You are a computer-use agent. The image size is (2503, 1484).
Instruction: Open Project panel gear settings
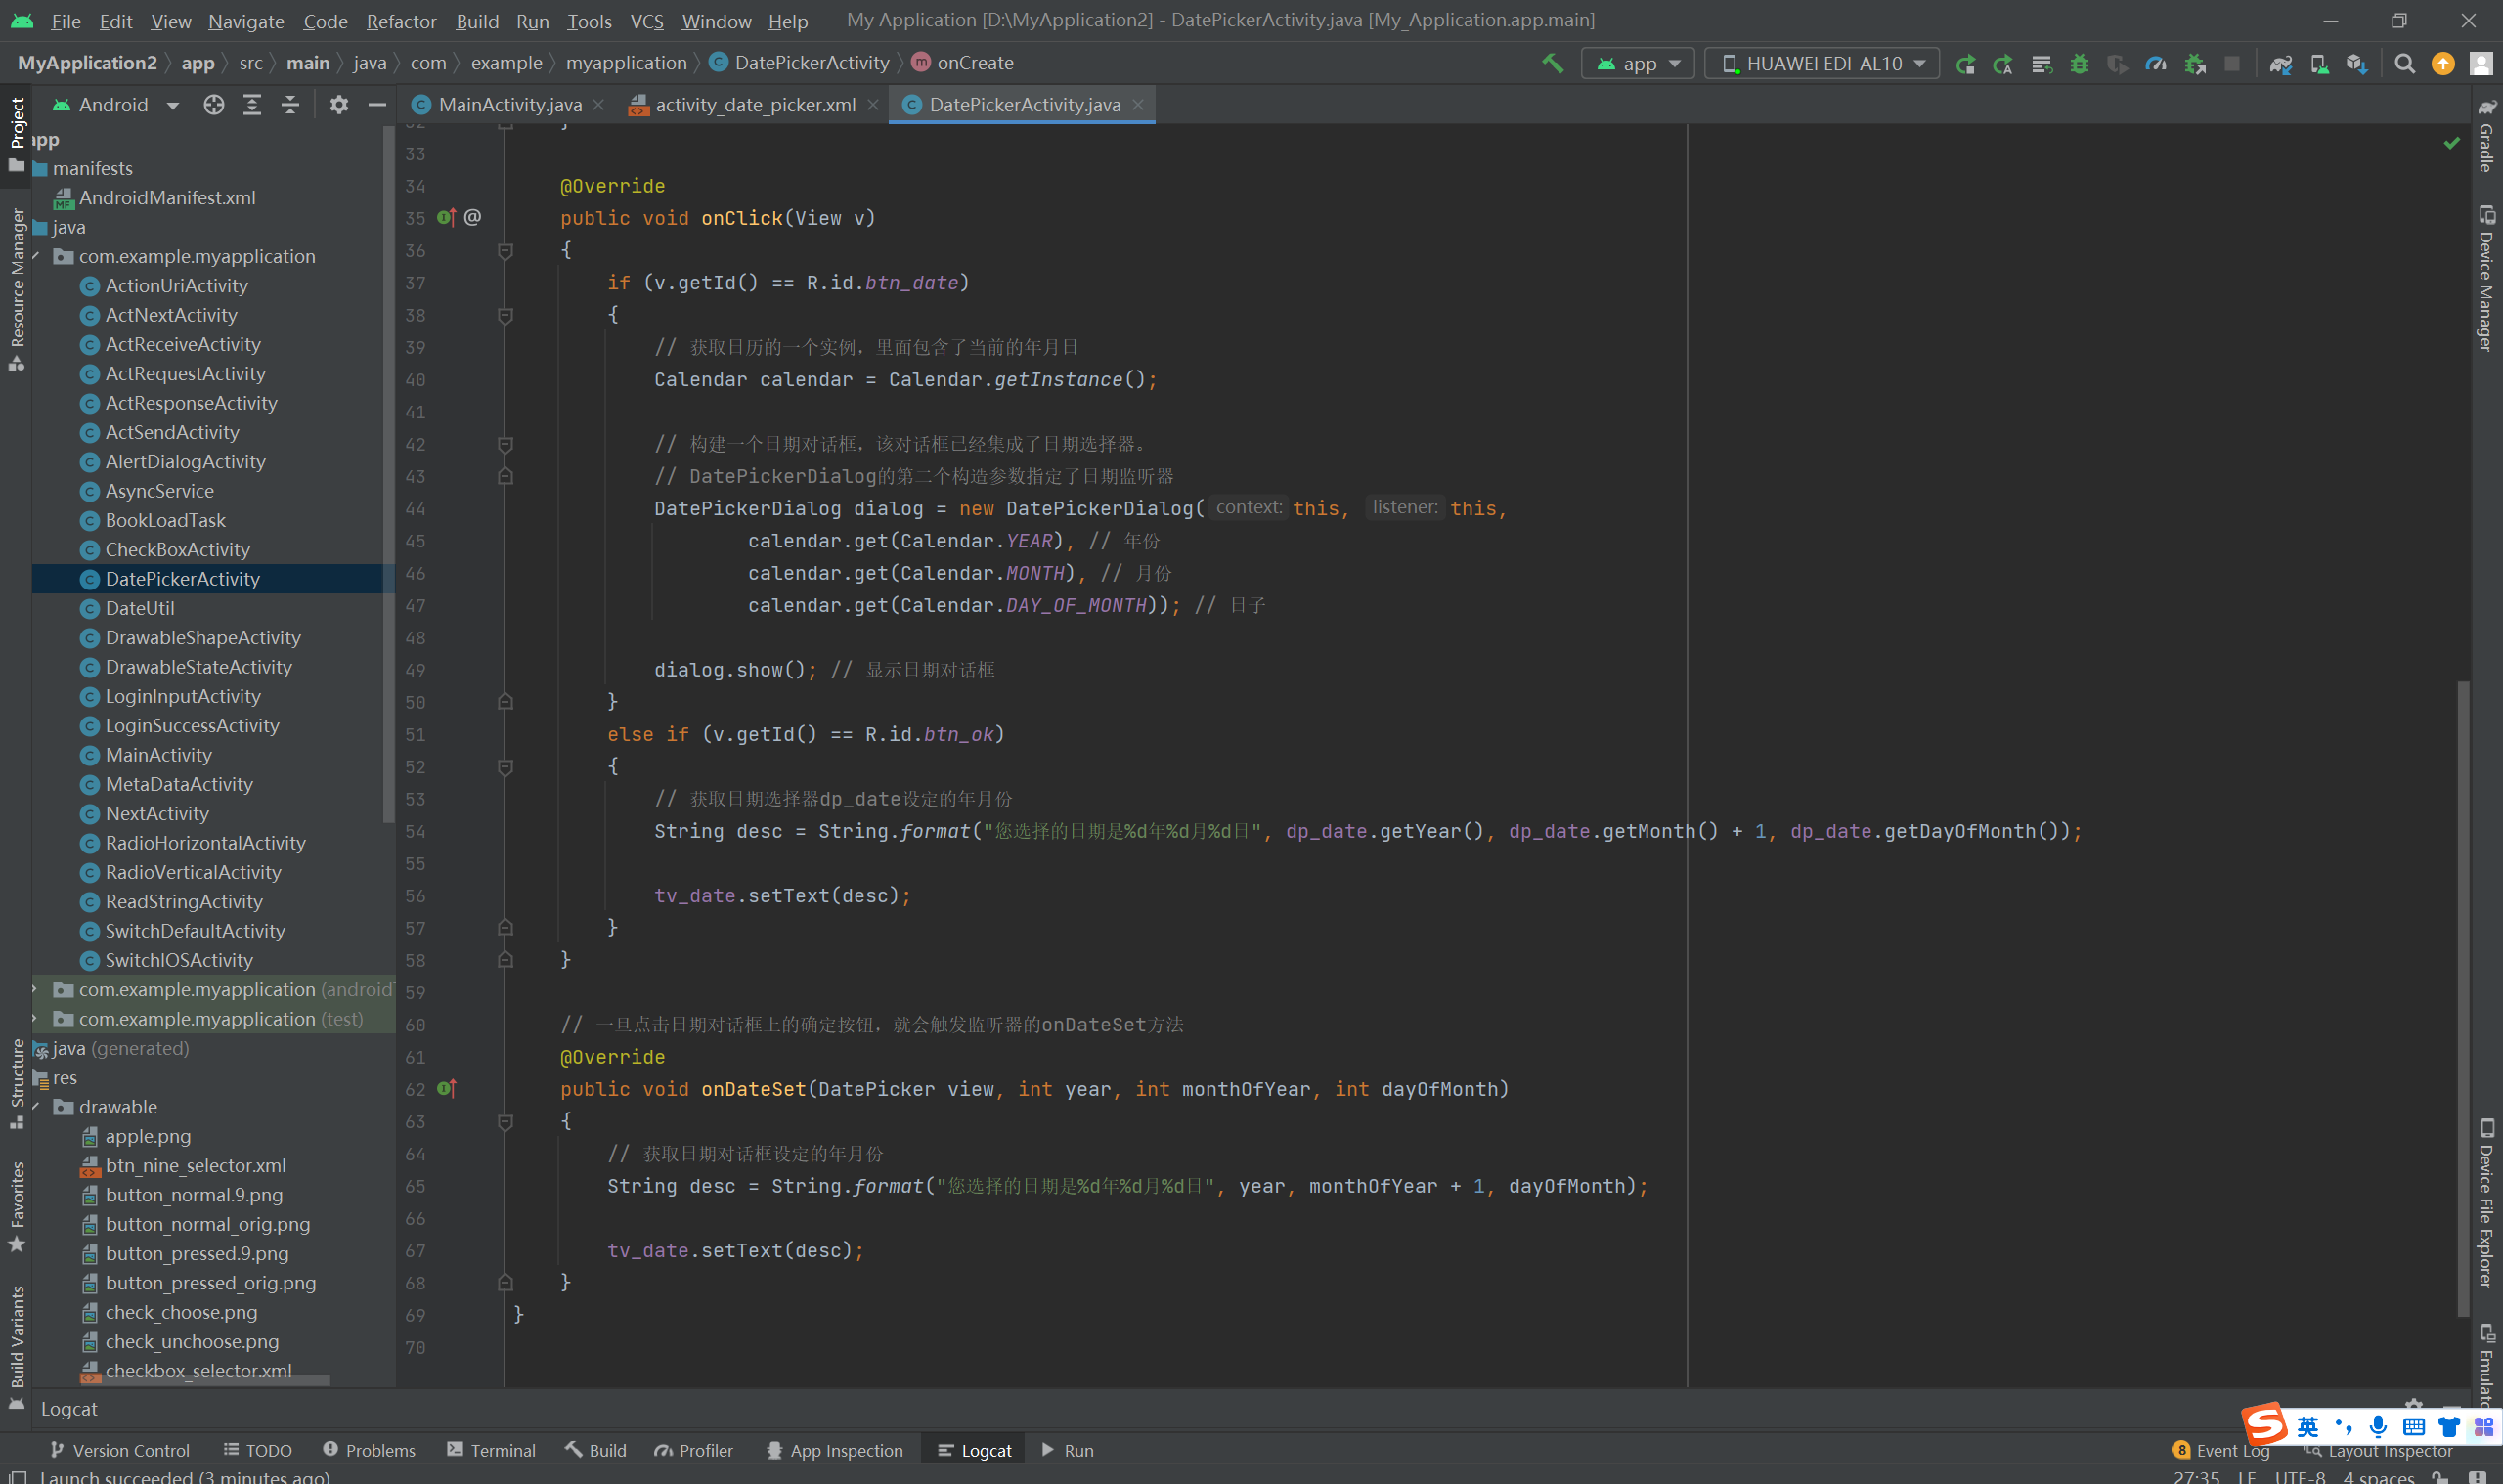(x=339, y=105)
